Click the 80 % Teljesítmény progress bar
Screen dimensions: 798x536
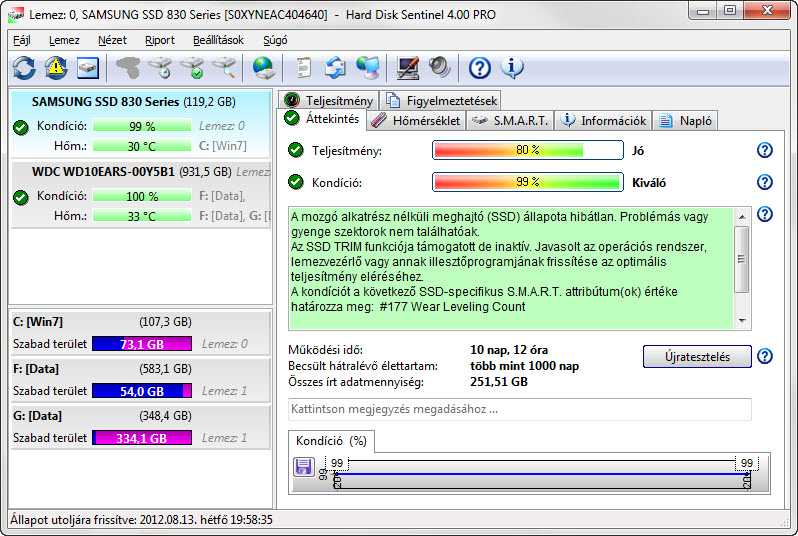pyautogui.click(x=528, y=150)
